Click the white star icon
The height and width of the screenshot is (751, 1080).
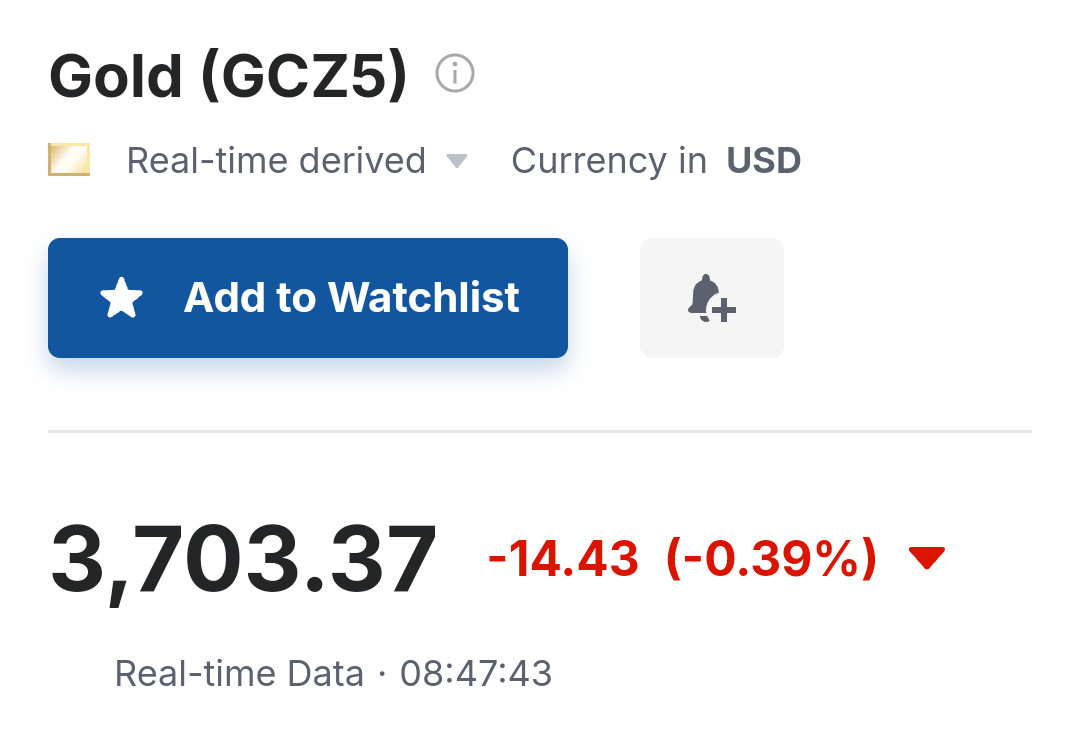click(x=122, y=298)
